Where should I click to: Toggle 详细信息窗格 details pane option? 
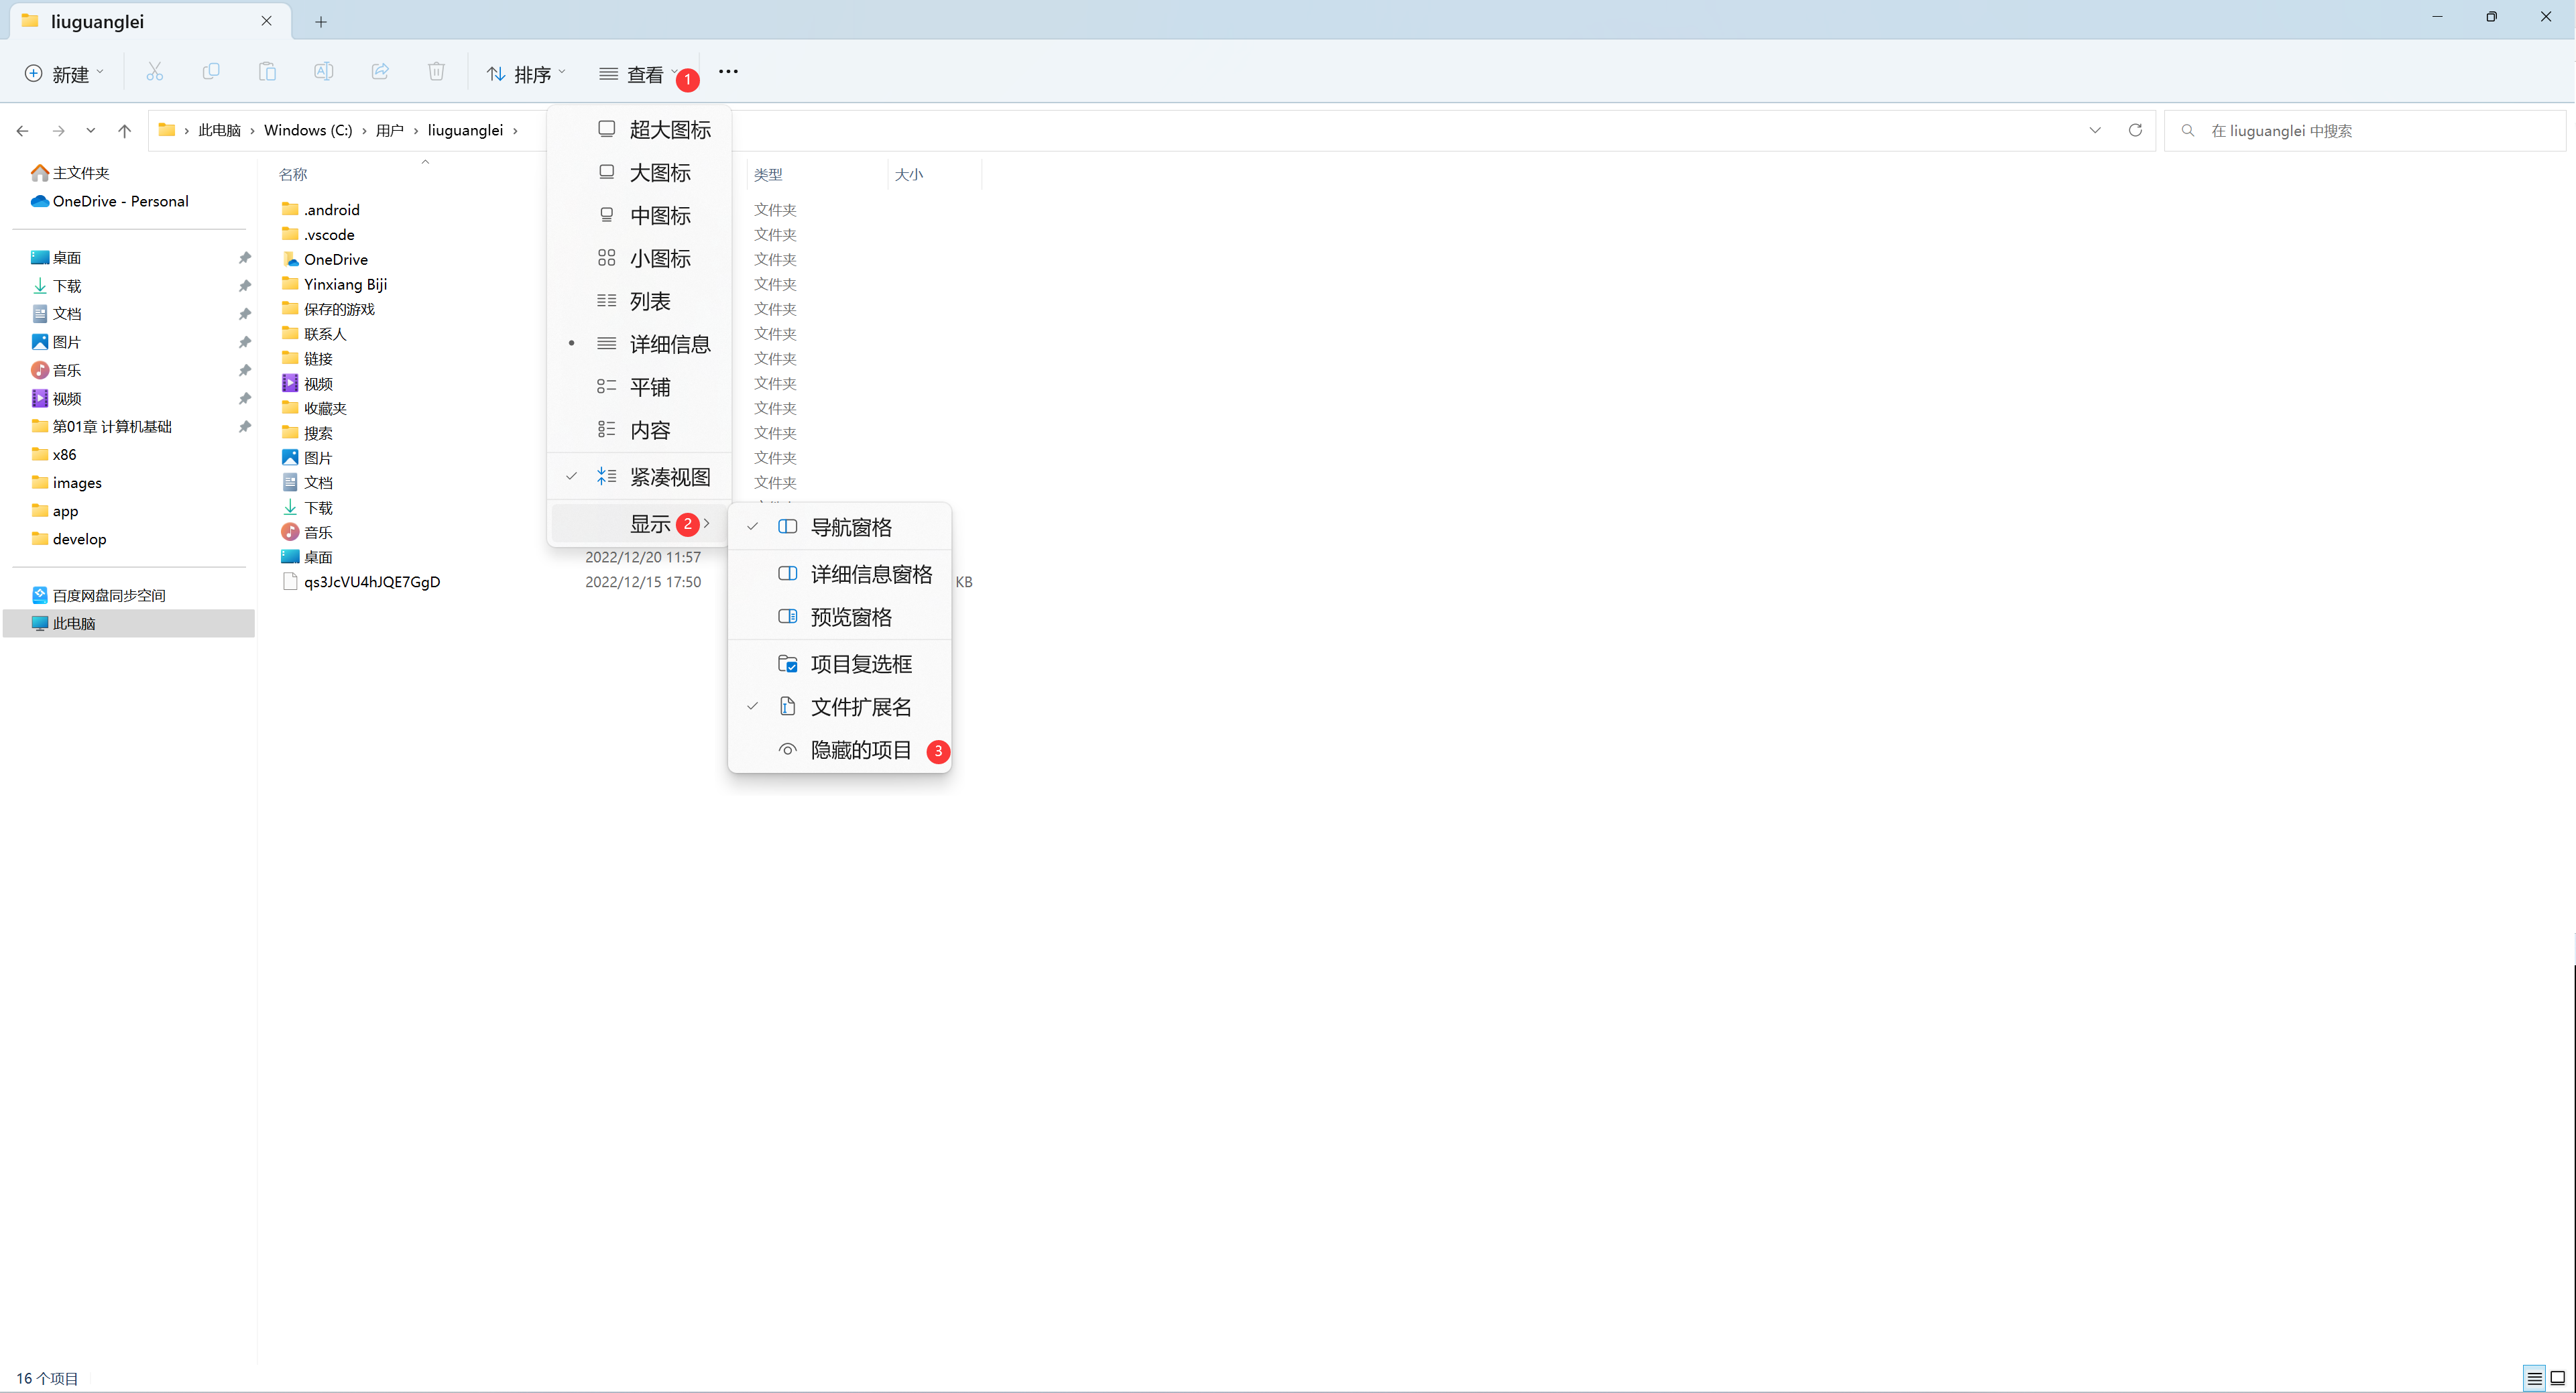coord(839,574)
